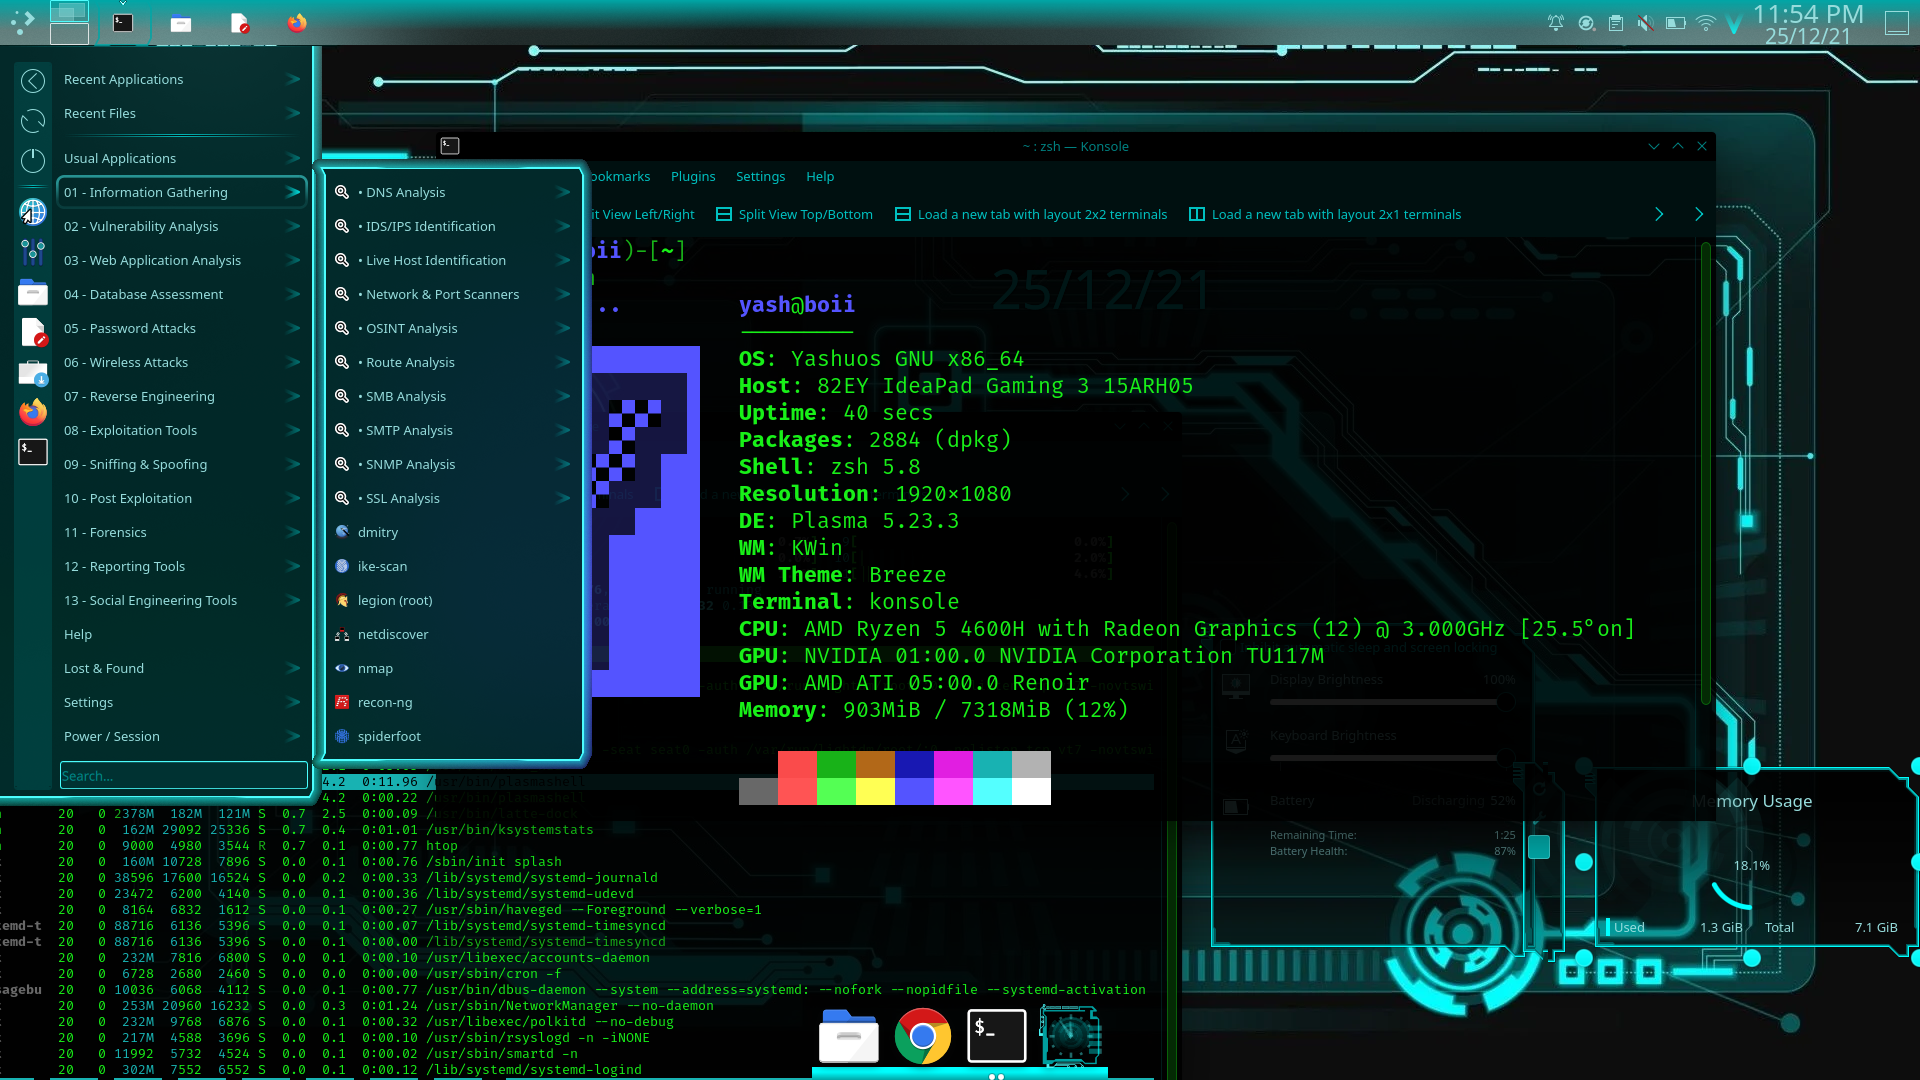Open battery status tray icon
The width and height of the screenshot is (1920, 1080).
click(x=1676, y=22)
